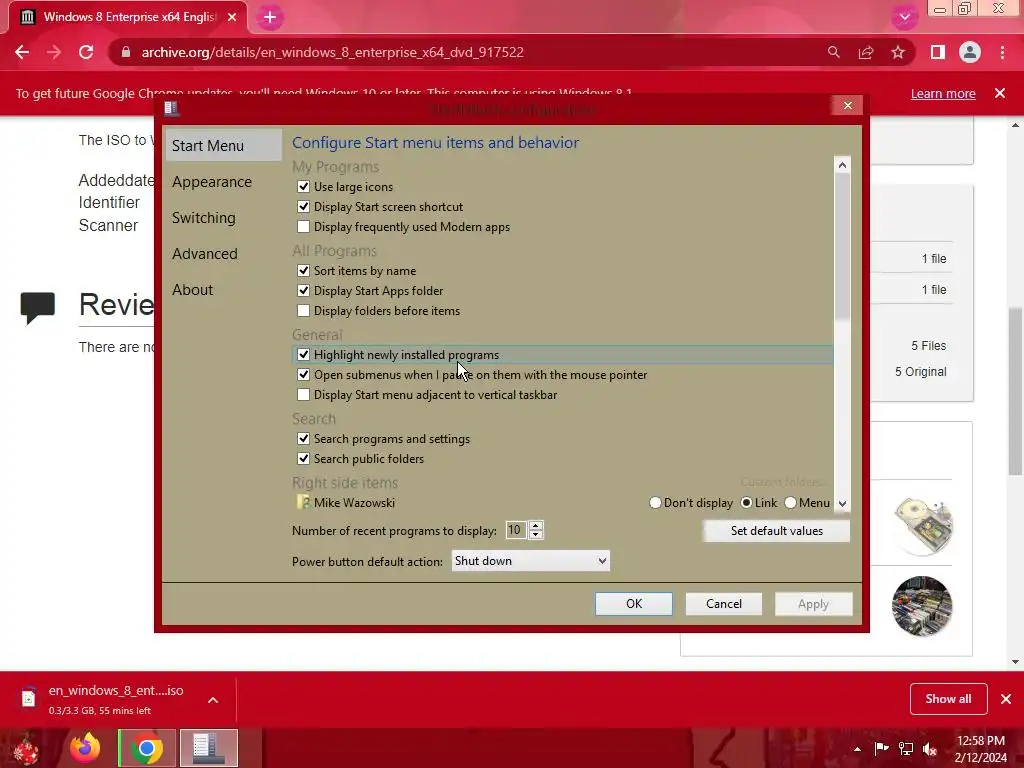The image size is (1024, 768).
Task: Open Firefox from the taskbar
Action: pos(86,748)
